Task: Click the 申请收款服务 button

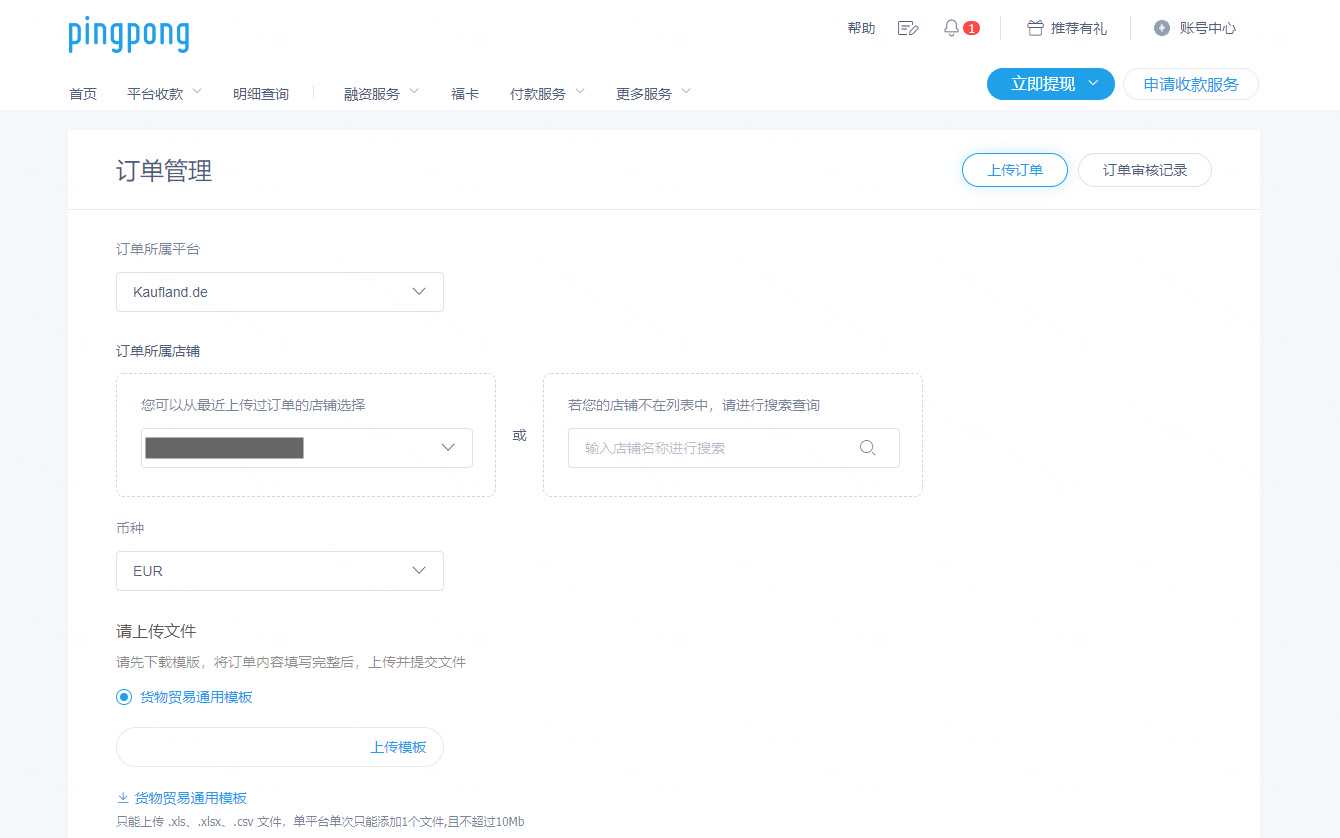Action: click(x=1191, y=84)
